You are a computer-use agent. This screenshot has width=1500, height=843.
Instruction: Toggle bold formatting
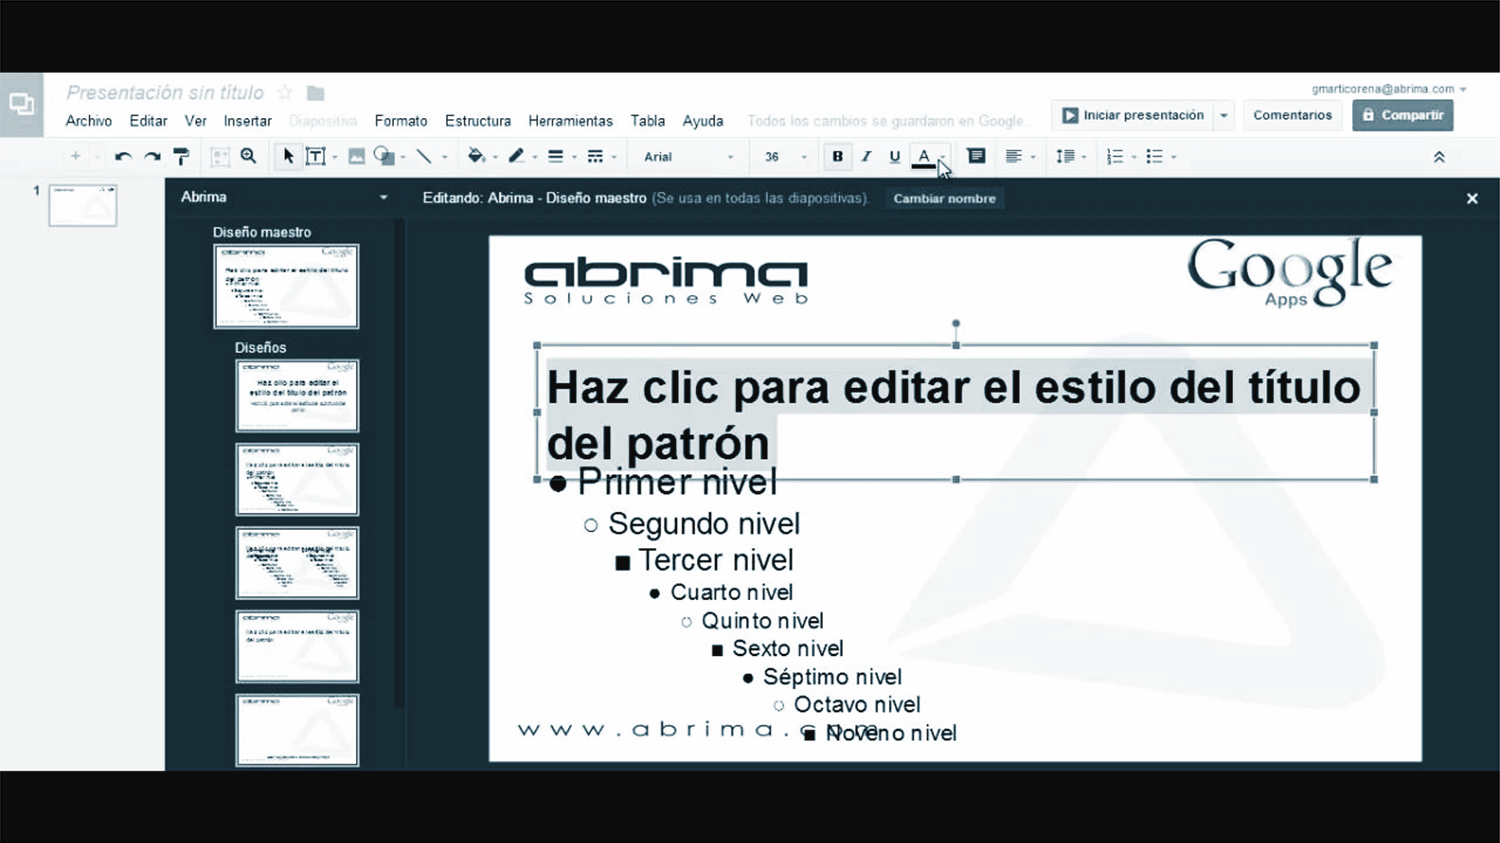837,156
